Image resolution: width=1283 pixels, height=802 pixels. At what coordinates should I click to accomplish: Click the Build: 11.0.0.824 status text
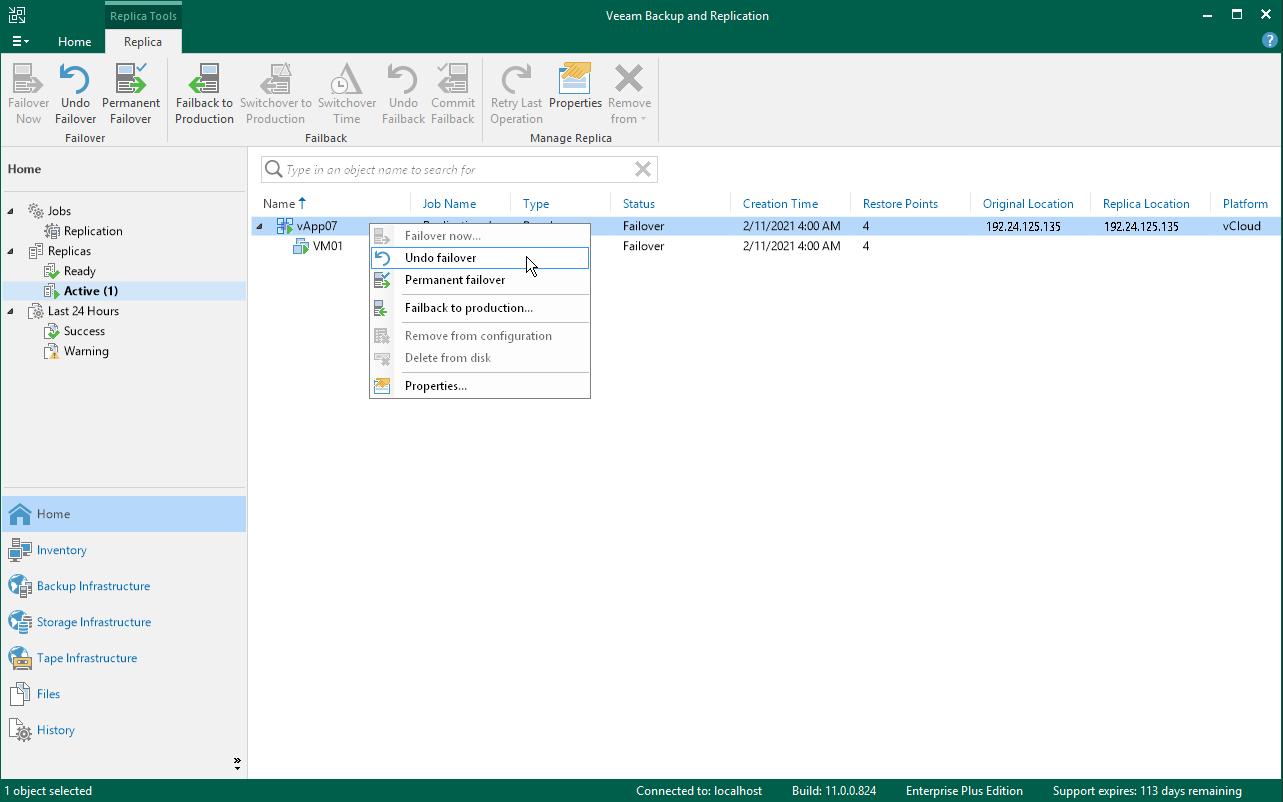point(834,791)
